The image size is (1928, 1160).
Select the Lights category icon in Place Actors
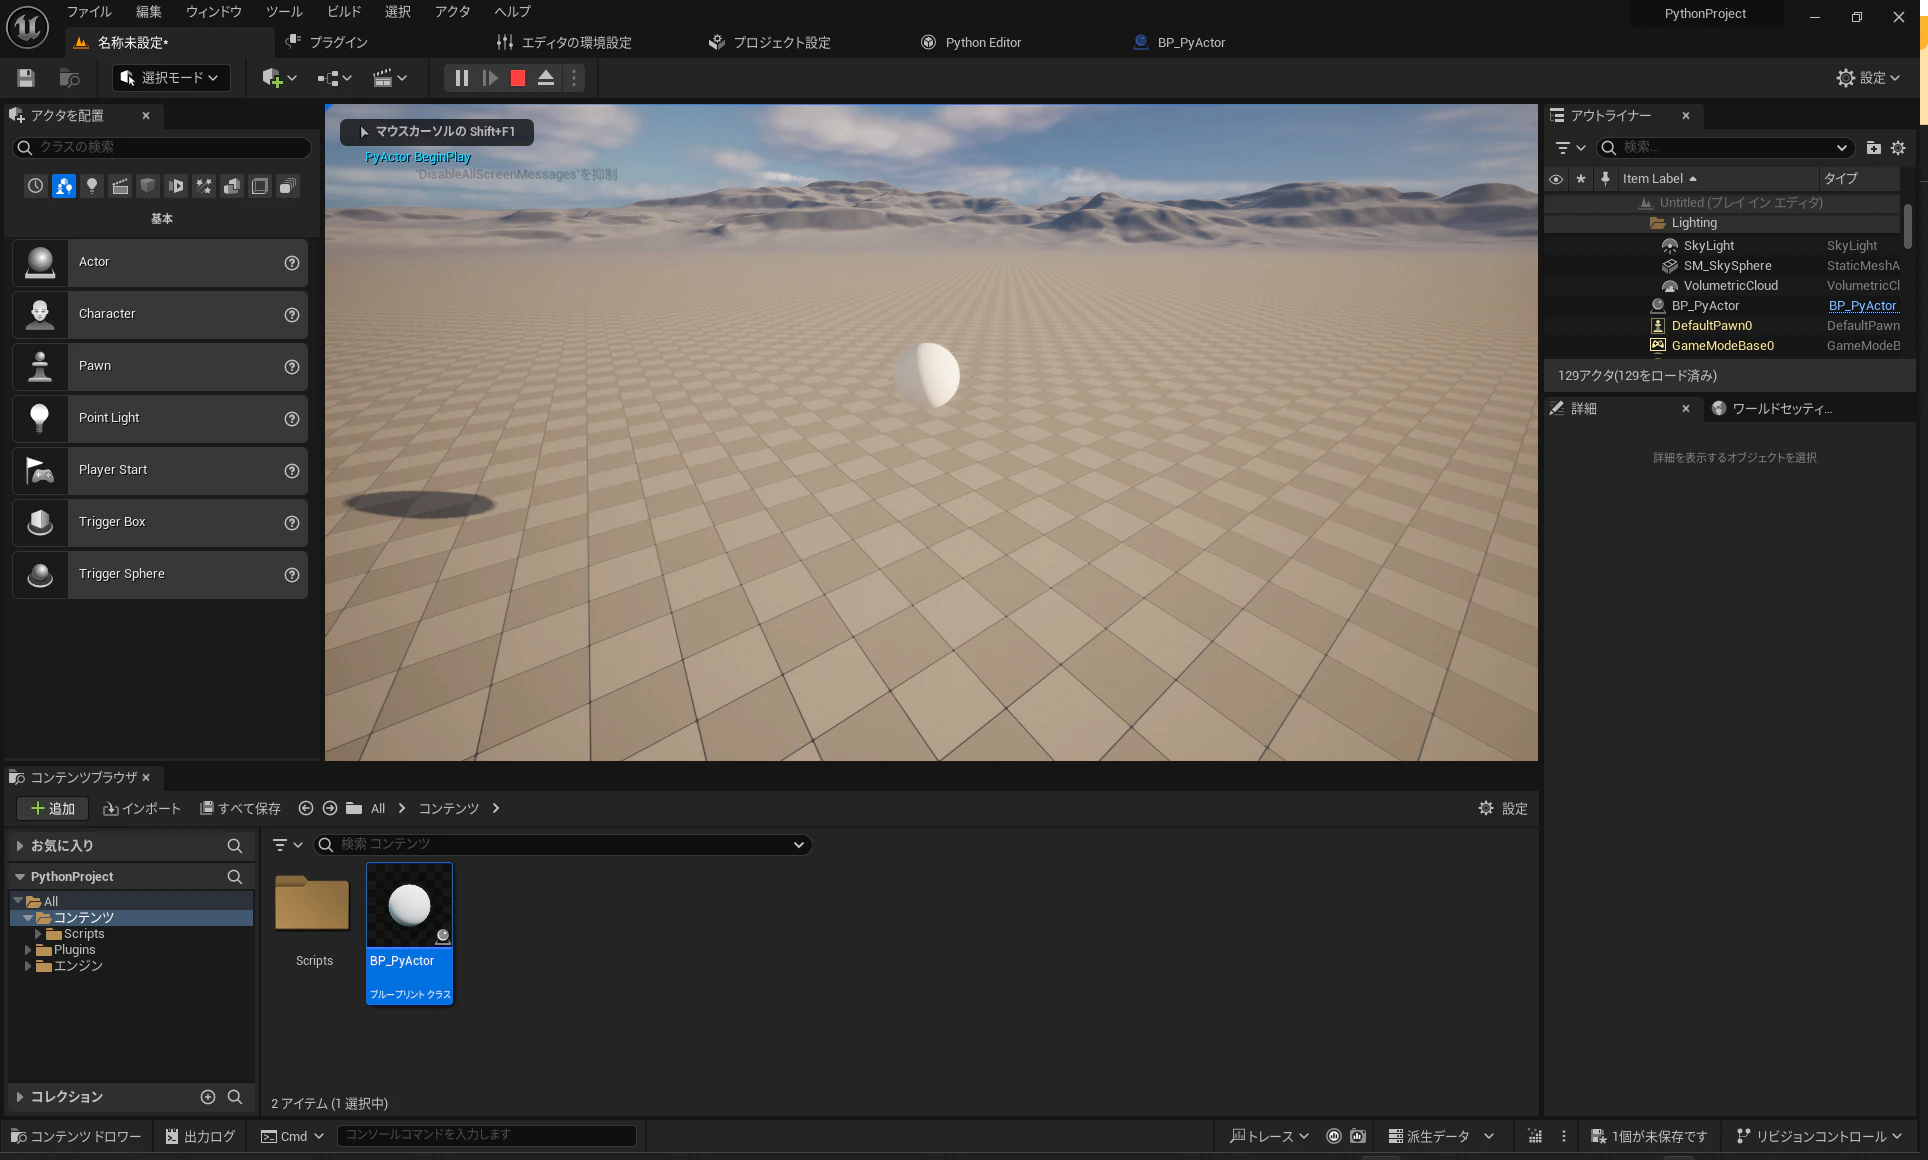[92, 186]
